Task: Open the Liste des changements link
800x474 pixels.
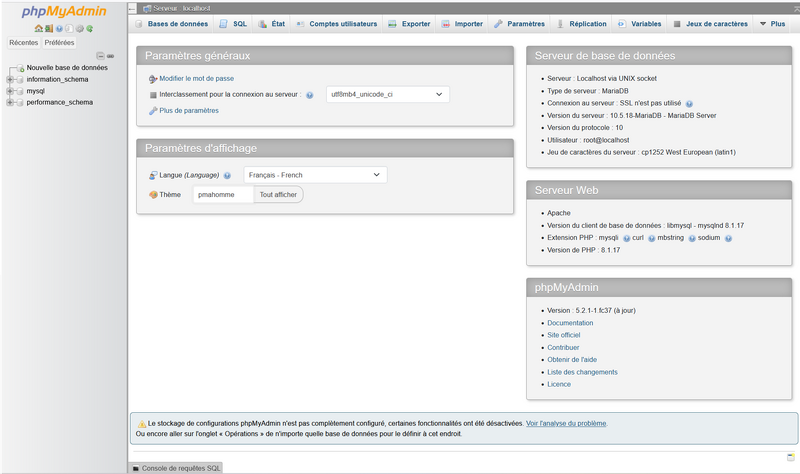Action: tap(582, 372)
